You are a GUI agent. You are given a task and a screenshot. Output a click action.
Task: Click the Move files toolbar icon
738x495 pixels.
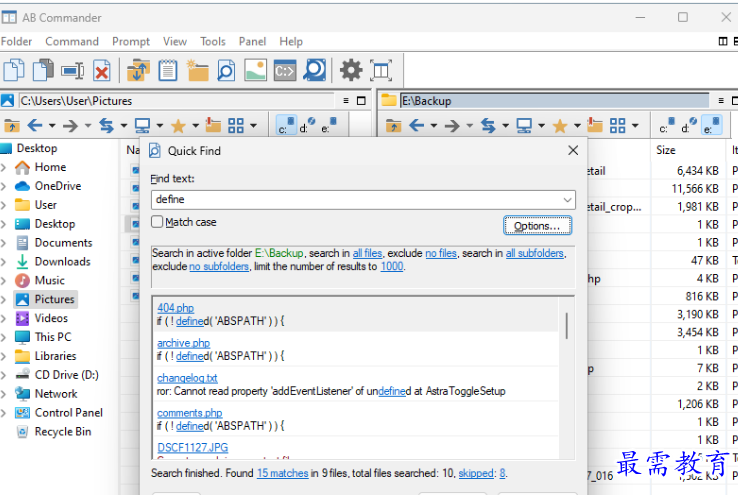click(43, 71)
